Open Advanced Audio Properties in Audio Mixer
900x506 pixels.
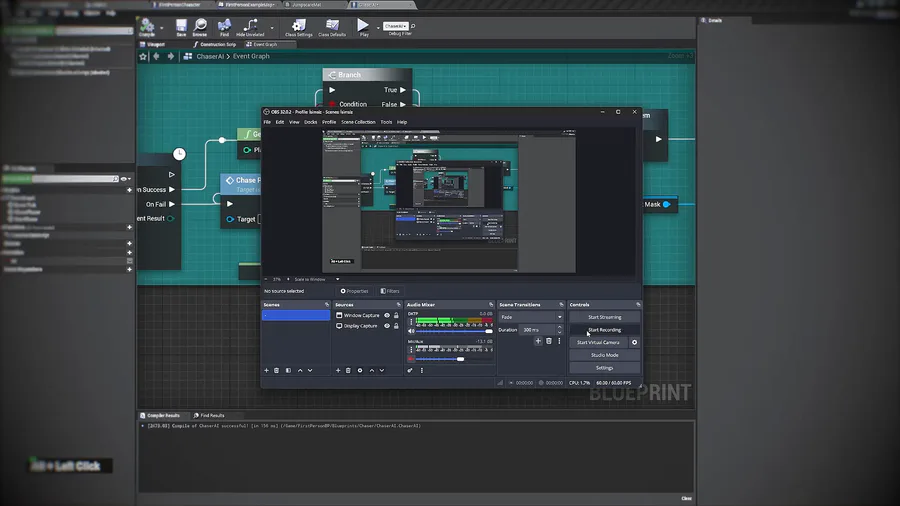tap(410, 371)
